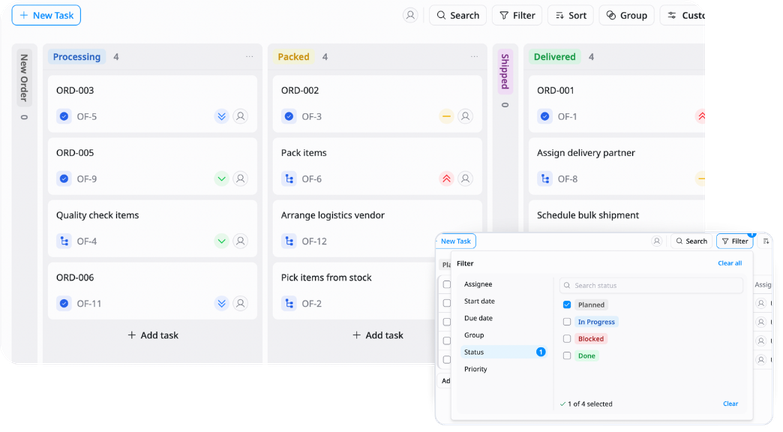The width and height of the screenshot is (783, 432).
Task: Click the Delivered status label
Action: click(x=554, y=56)
